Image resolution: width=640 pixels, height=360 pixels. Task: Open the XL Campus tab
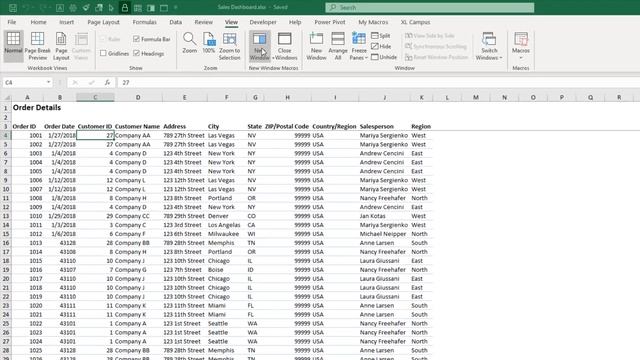[415, 22]
